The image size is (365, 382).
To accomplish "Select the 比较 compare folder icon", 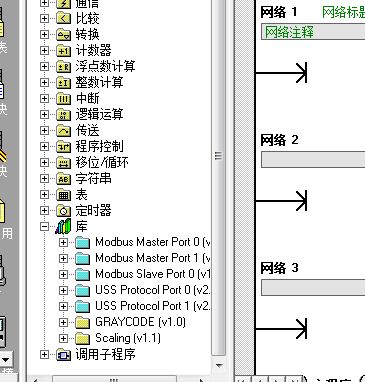I will click(63, 18).
